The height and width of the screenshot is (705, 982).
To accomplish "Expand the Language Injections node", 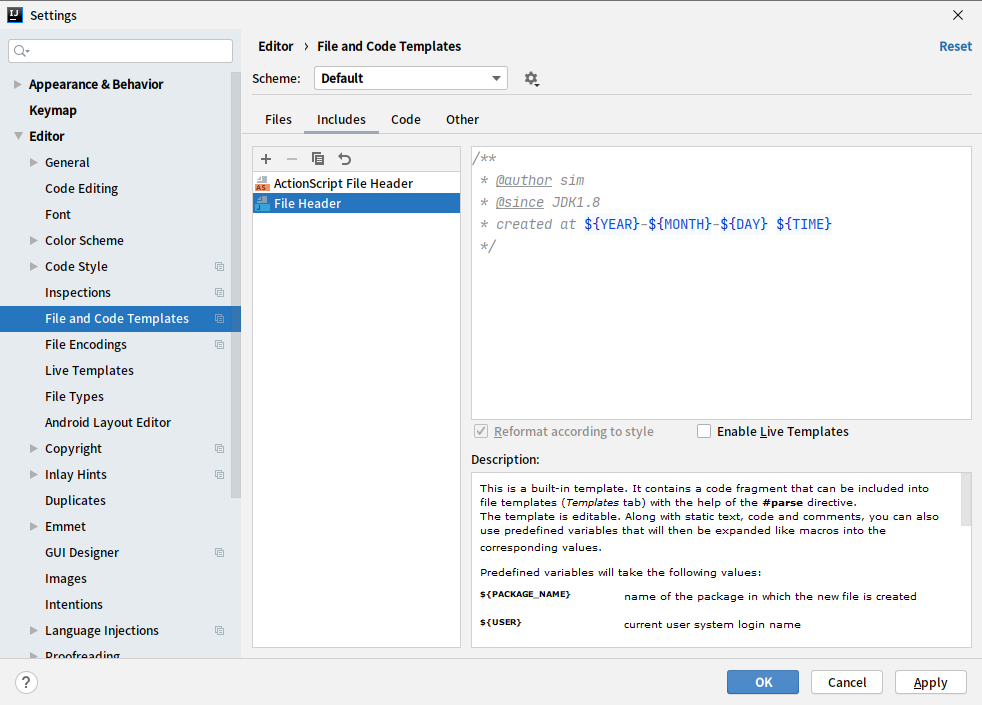I will 34,630.
